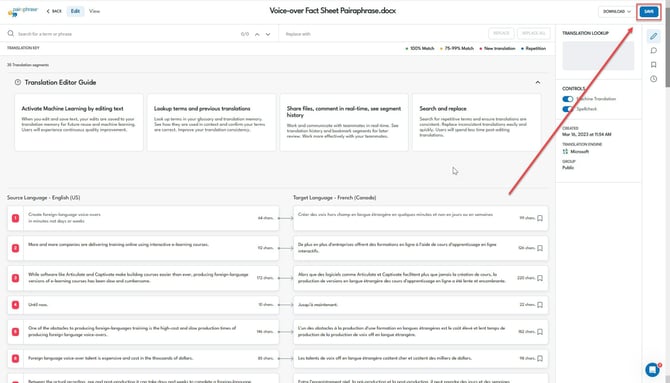Image resolution: width=670 pixels, height=383 pixels.
Task: Open the bookmarks panel icon
Action: [x=653, y=65]
